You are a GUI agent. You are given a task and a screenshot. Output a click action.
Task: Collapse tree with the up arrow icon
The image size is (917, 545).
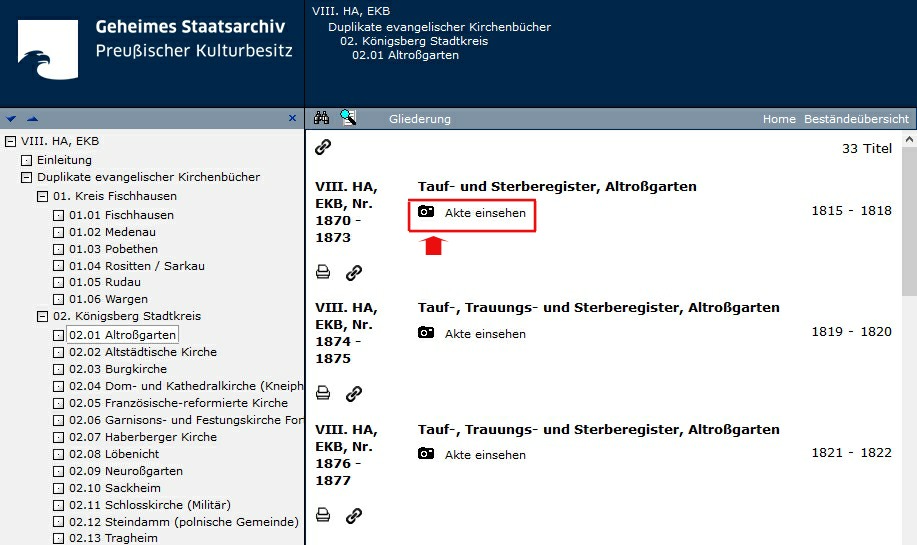pyautogui.click(x=32, y=119)
